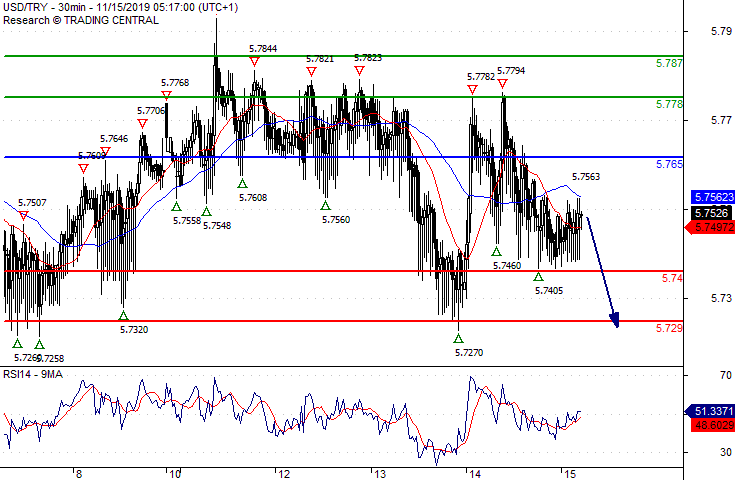The height and width of the screenshot is (480, 735).
Task: Click date 12 on the time axis
Action: tap(284, 474)
